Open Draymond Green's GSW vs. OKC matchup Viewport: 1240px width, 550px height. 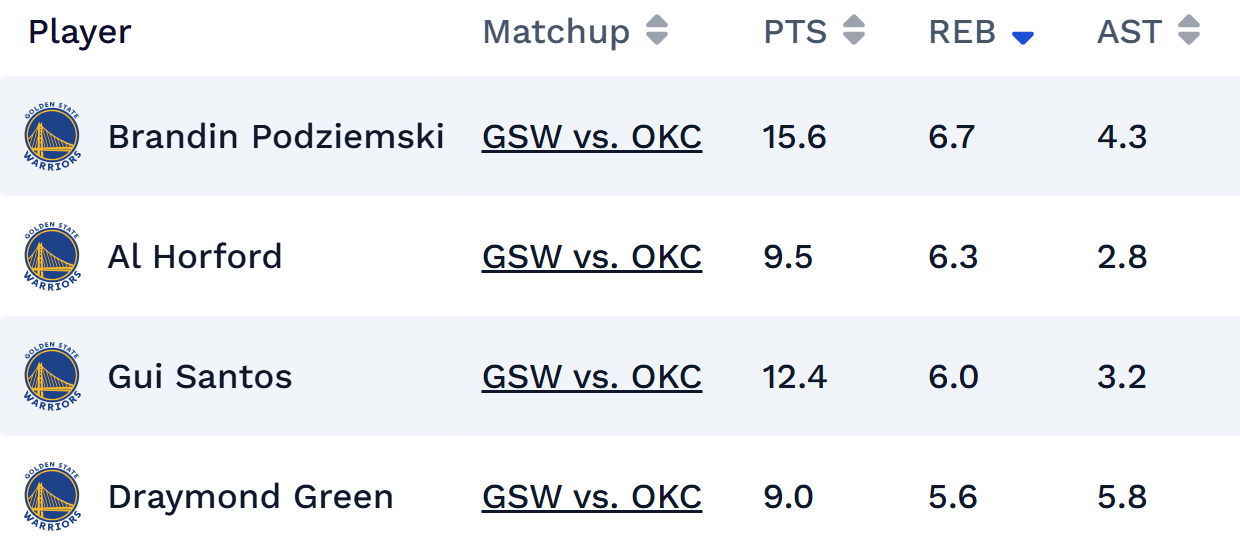point(592,497)
